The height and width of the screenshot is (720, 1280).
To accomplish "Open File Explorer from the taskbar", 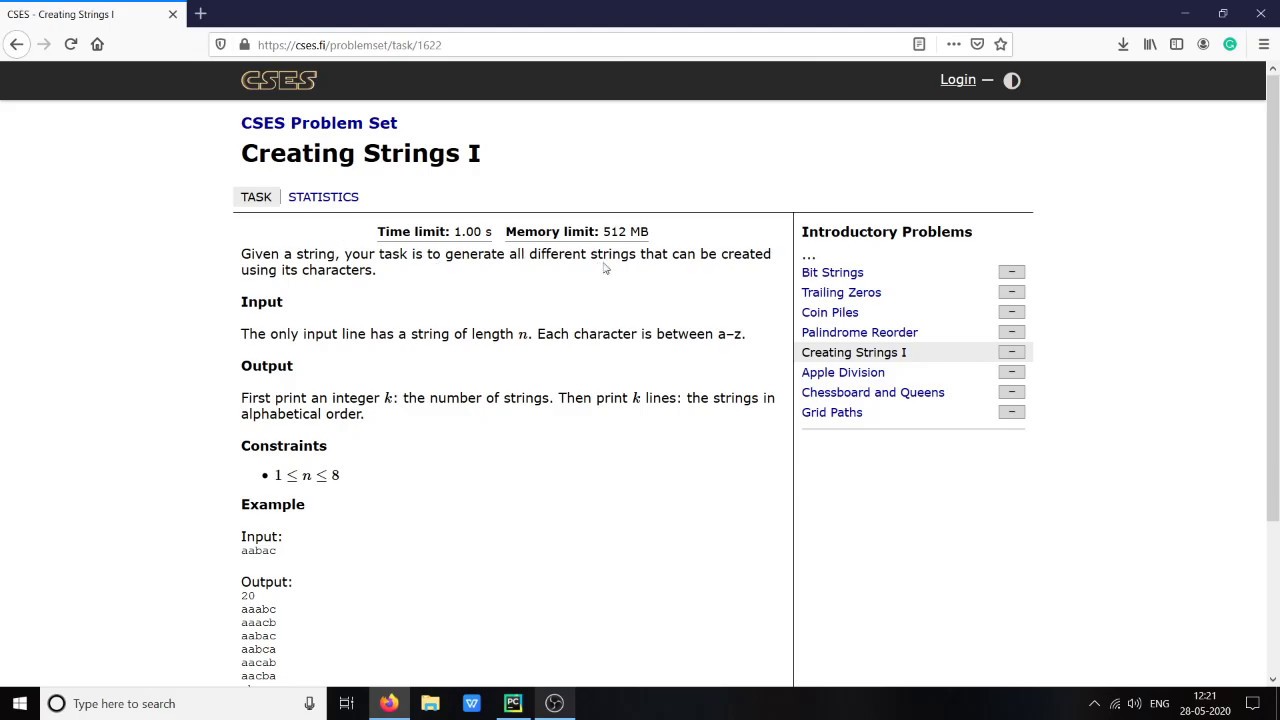I will 430,703.
